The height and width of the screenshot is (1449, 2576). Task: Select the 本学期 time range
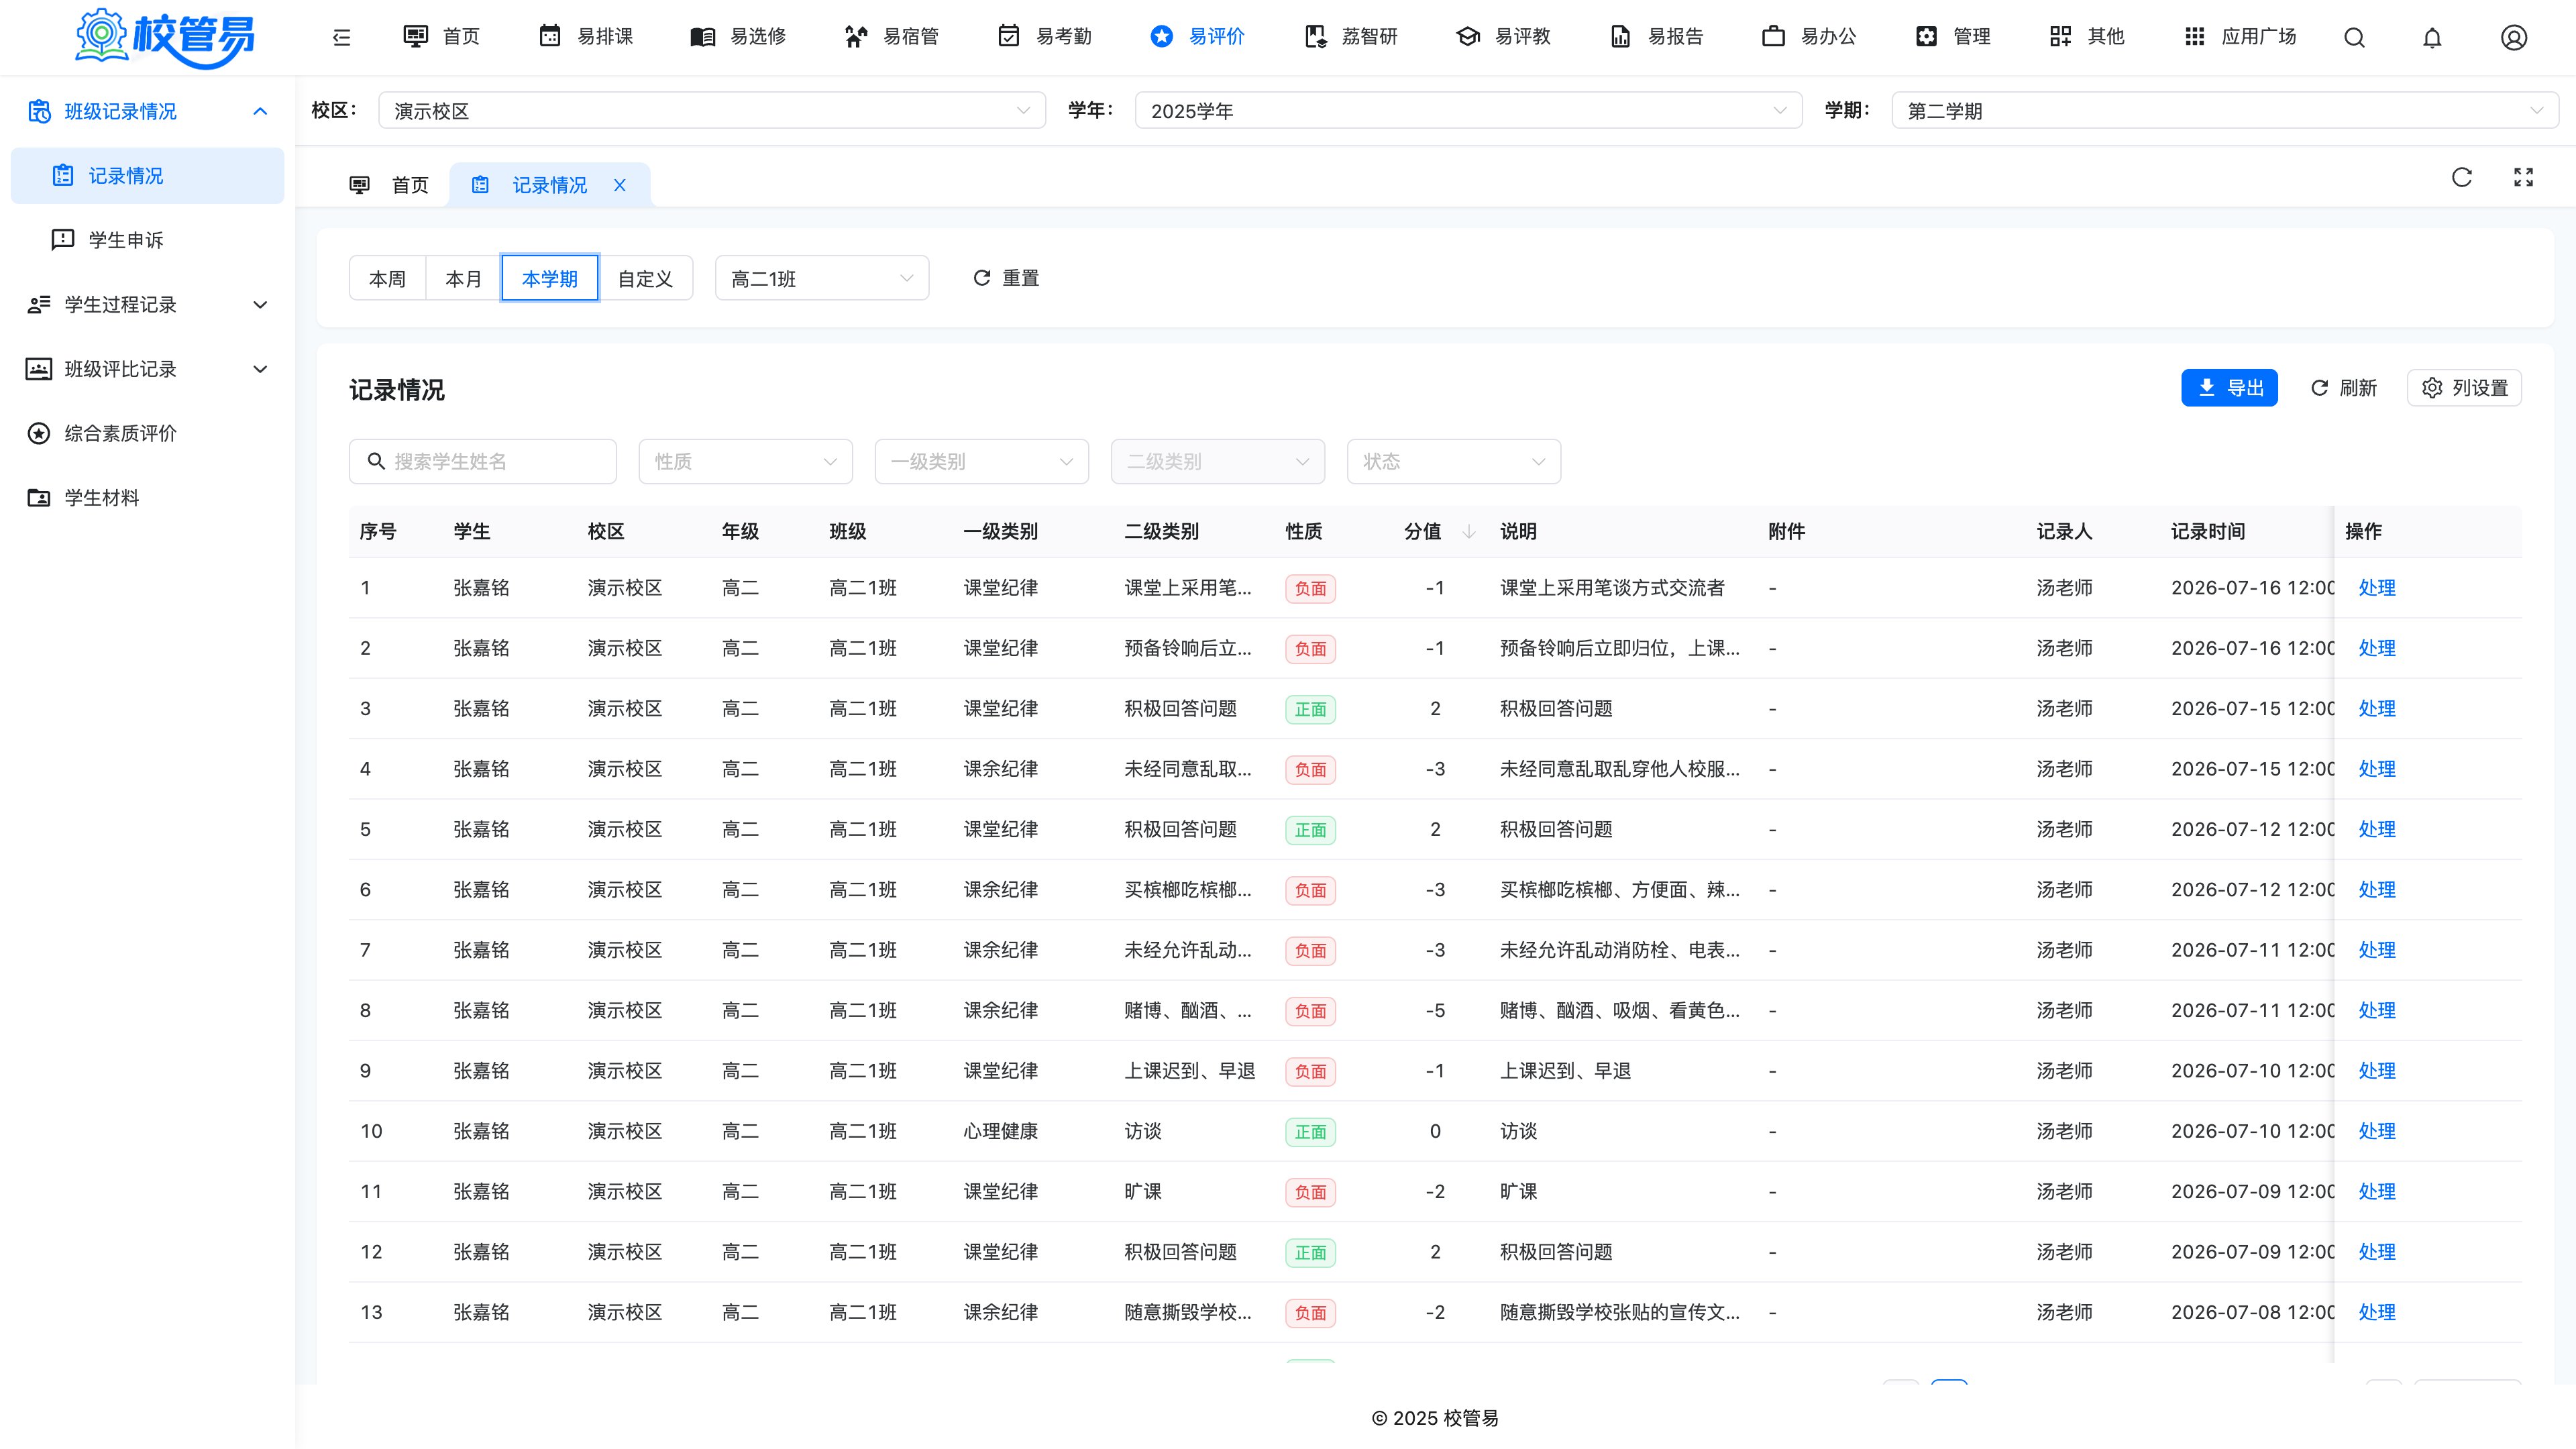coord(550,278)
